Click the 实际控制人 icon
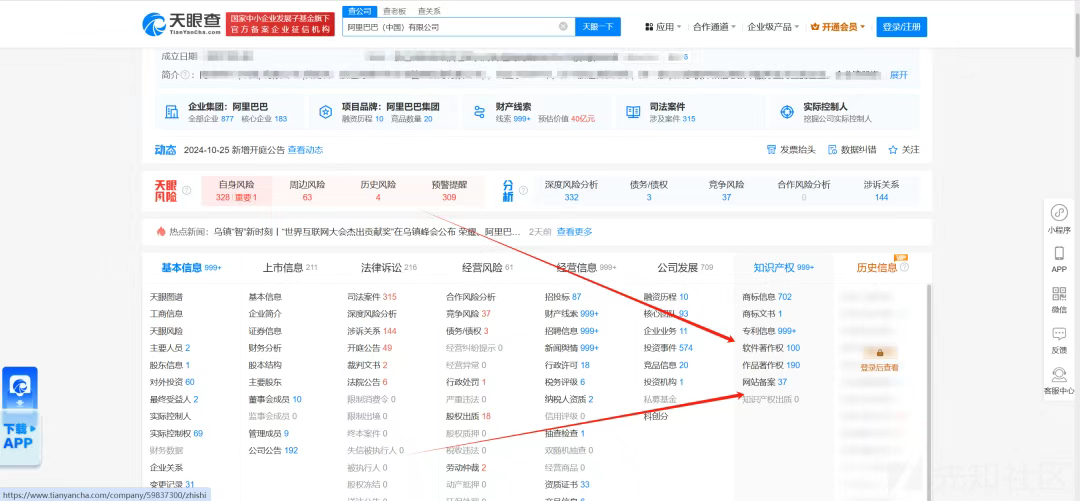 pos(786,112)
